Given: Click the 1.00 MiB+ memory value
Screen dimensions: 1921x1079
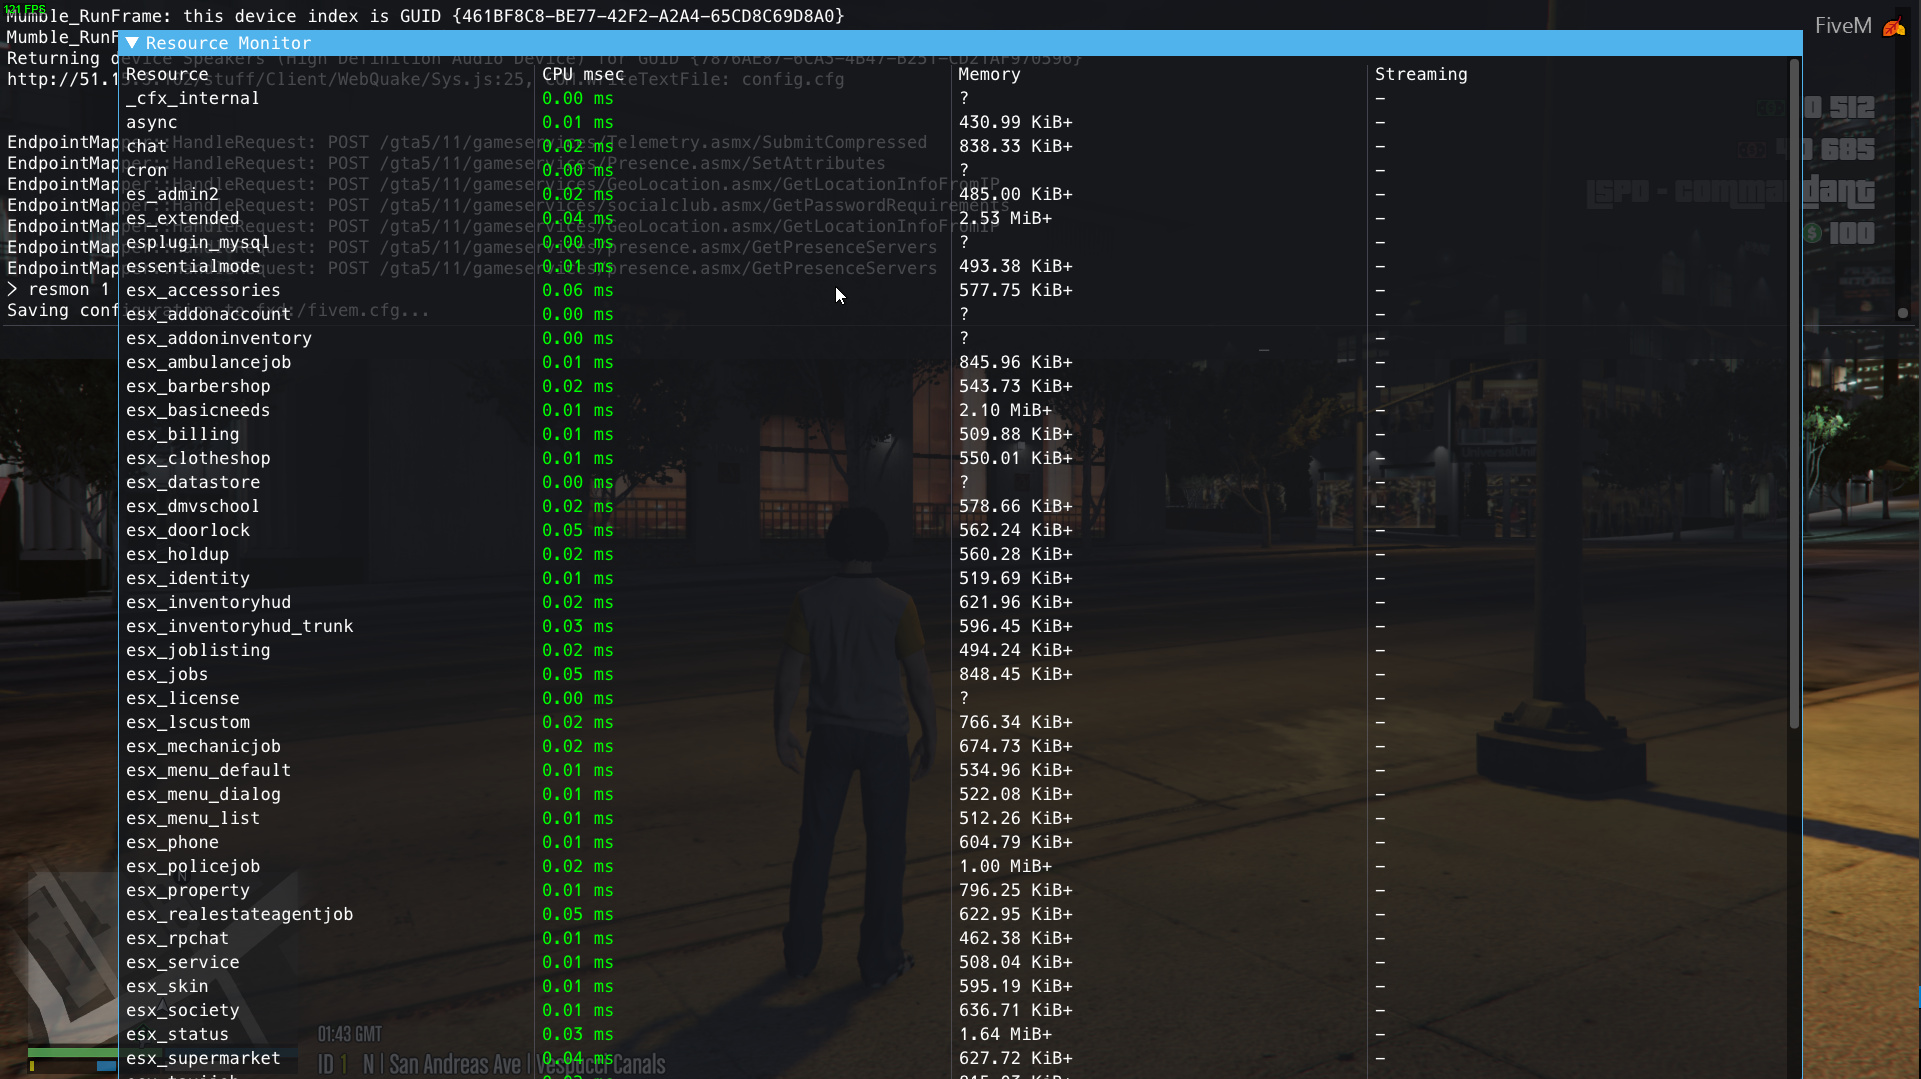Looking at the screenshot, I should (x=1005, y=866).
